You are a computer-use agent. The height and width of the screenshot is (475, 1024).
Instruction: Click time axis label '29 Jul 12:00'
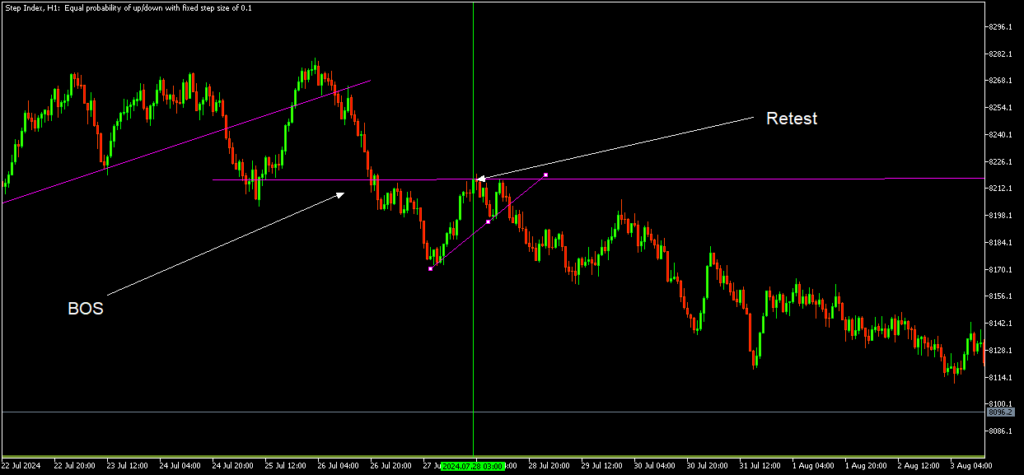pos(603,467)
